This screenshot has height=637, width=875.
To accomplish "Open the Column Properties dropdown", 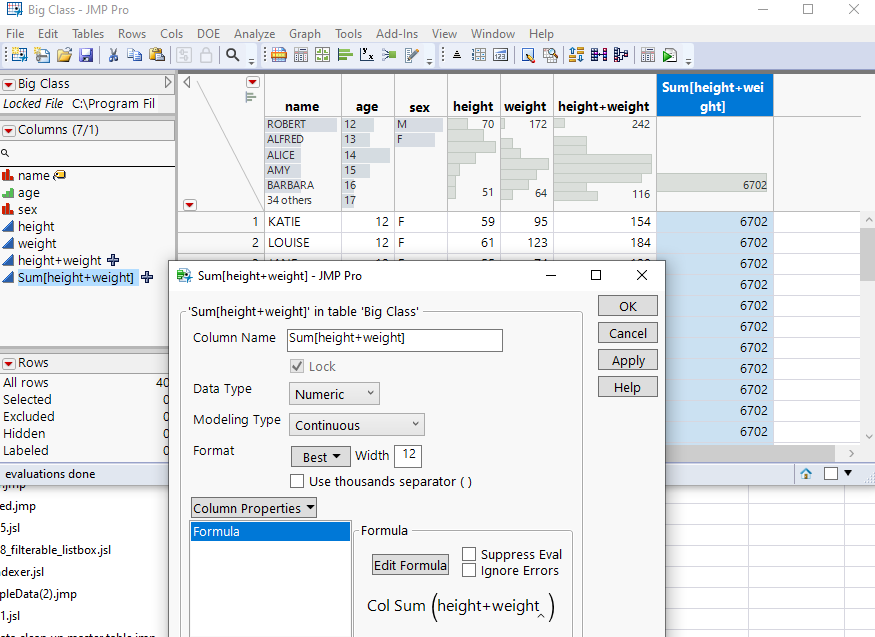I will click(x=253, y=508).
